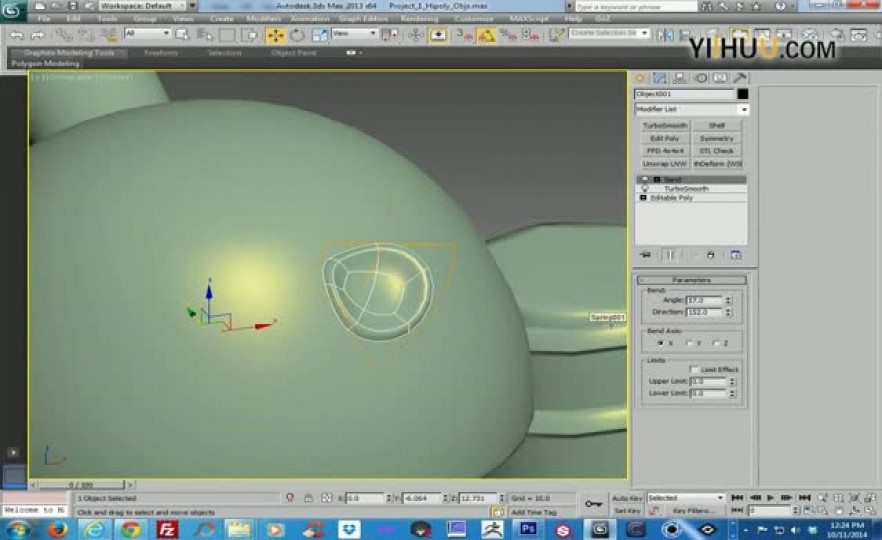Expand the Bend modifier sub-objects

656,179
